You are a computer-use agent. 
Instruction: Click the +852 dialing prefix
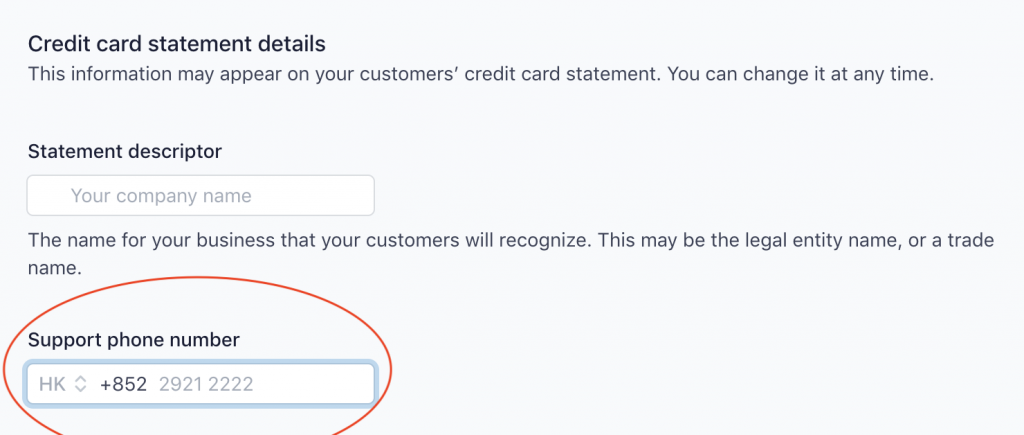pos(123,384)
